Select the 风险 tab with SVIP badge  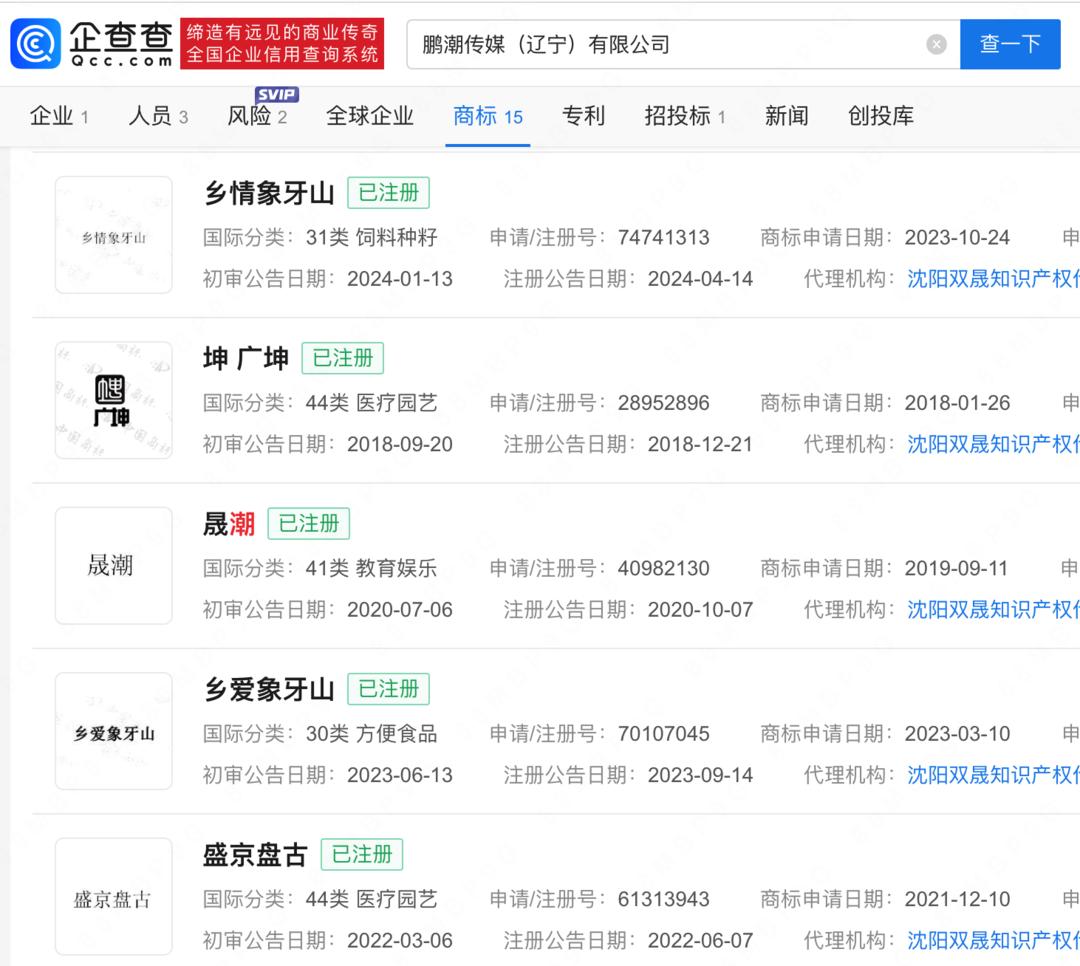pyautogui.click(x=256, y=116)
